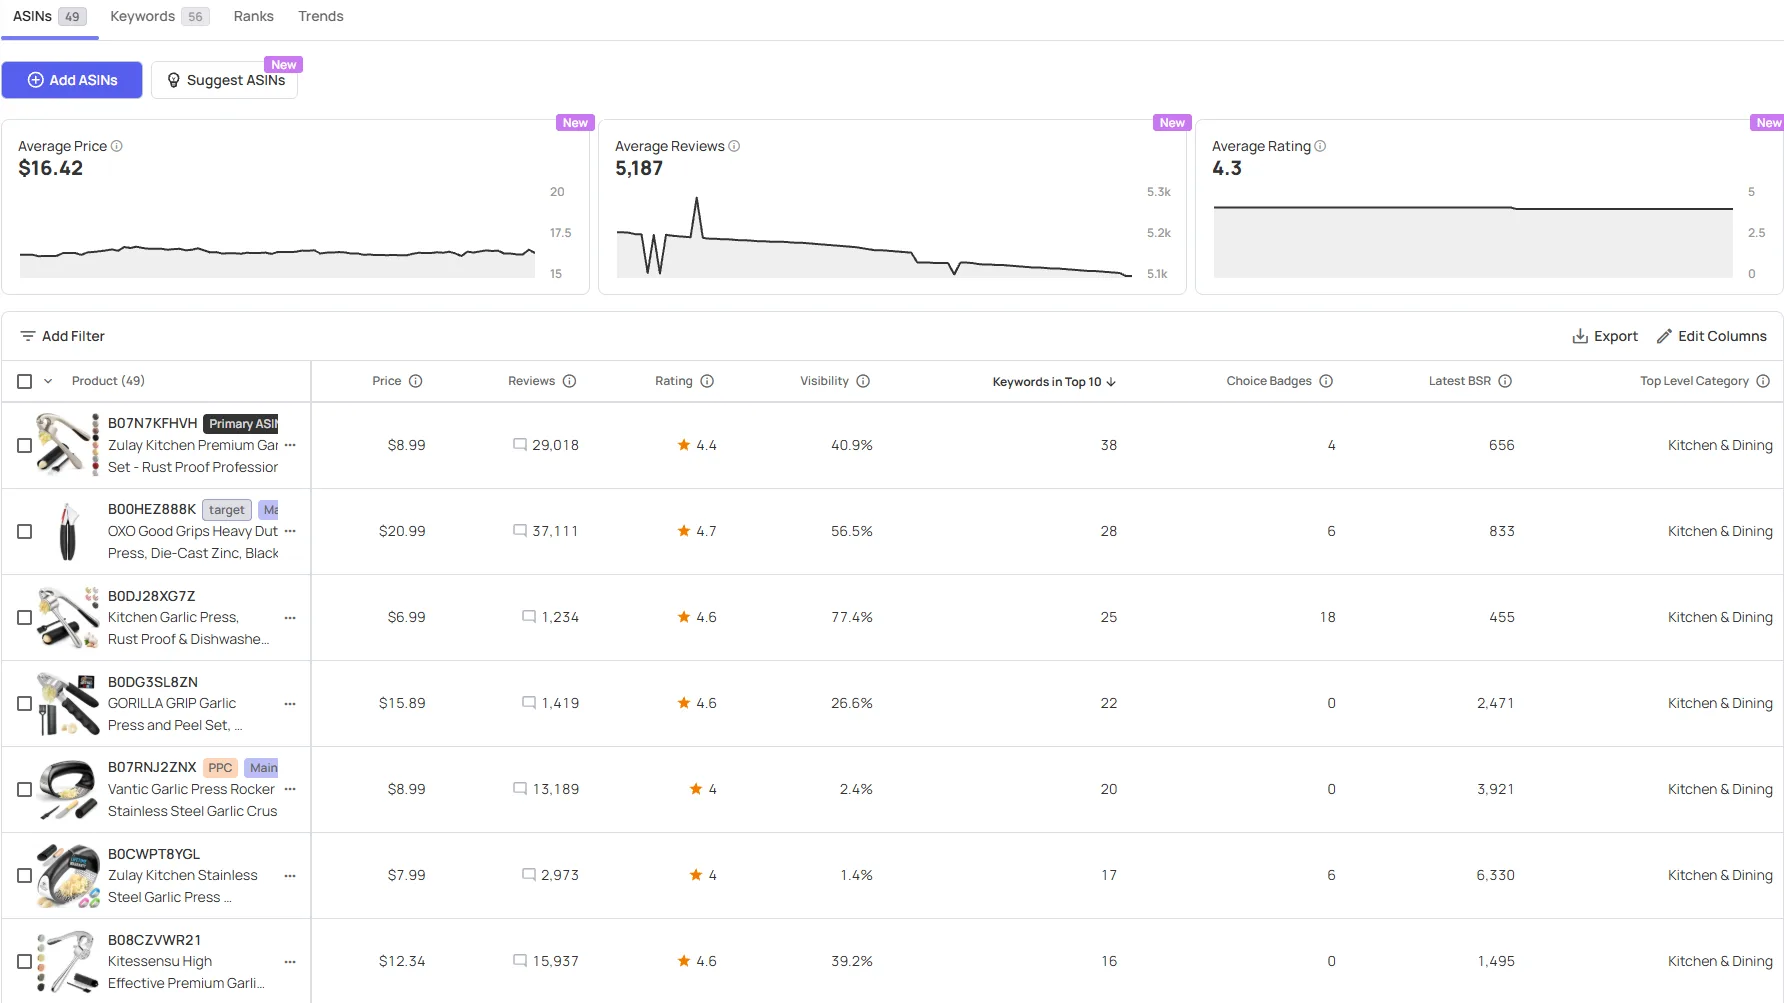Viewport: 1784px width, 1003px height.
Task: Click the info icon next to Average Rating
Action: coord(1320,146)
